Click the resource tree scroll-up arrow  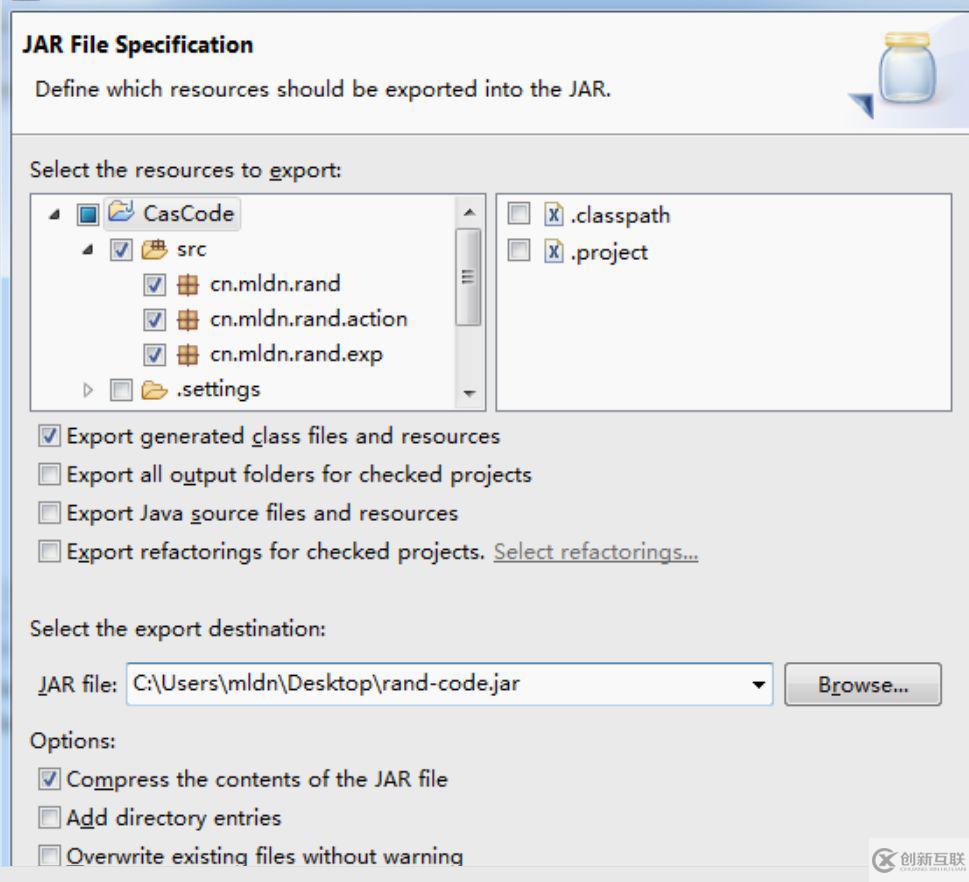(470, 213)
